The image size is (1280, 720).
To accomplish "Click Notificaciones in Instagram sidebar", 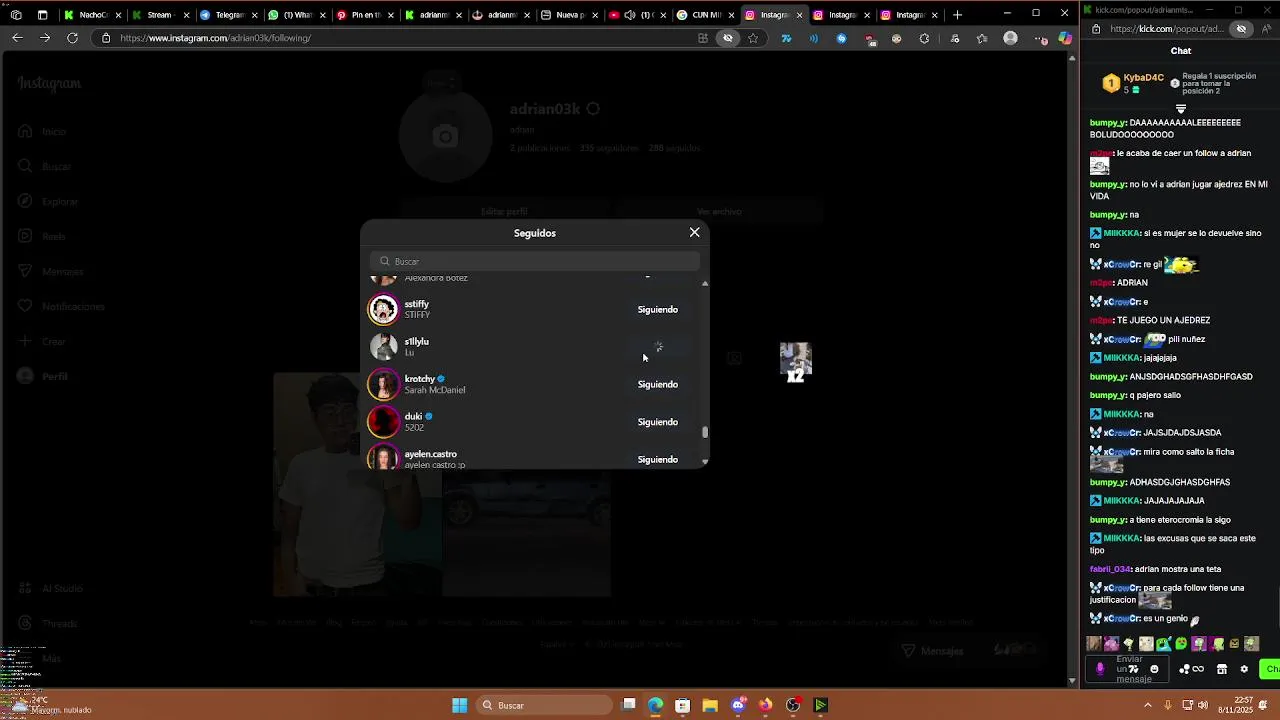I will click(x=60, y=306).
